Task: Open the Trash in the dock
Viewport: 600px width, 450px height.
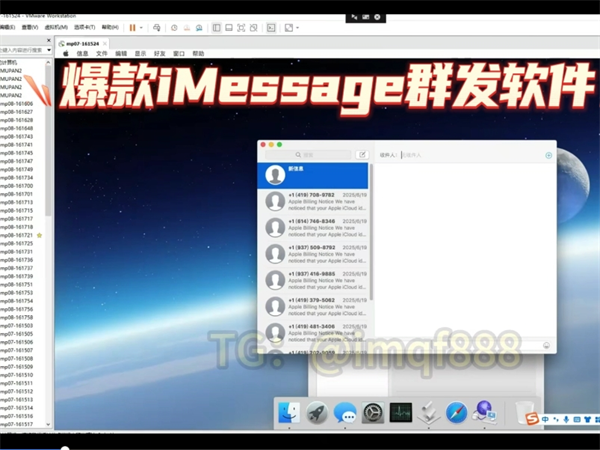Action: 524,412
